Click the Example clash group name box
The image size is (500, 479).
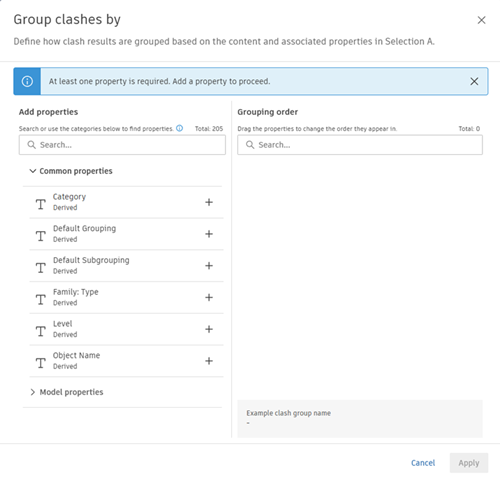360,419
